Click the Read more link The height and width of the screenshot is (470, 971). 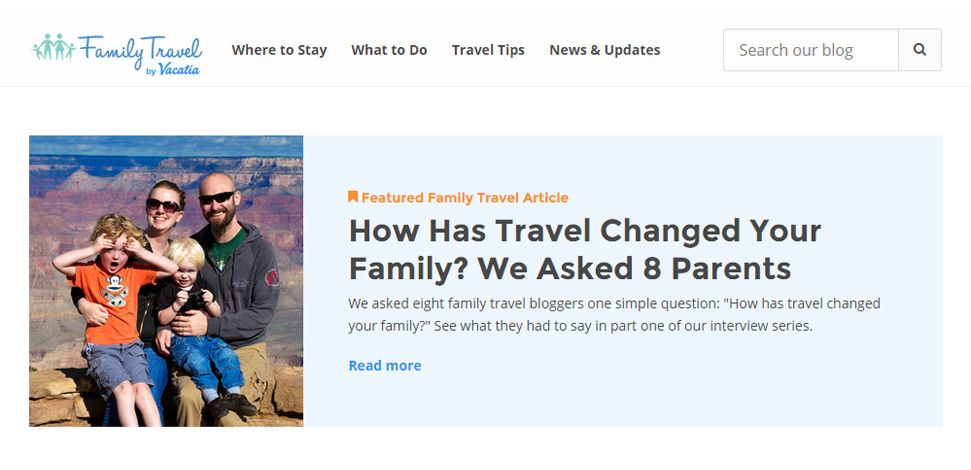[x=385, y=365]
